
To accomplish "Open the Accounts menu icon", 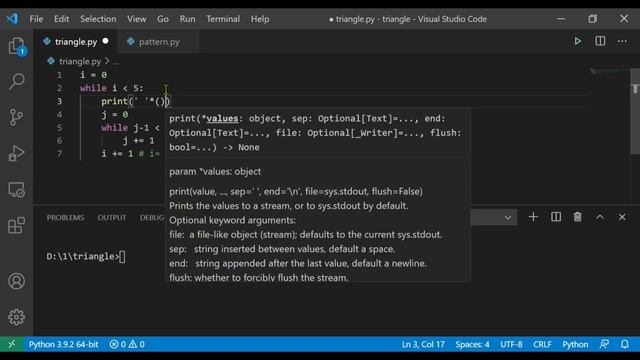I will click(x=16, y=281).
